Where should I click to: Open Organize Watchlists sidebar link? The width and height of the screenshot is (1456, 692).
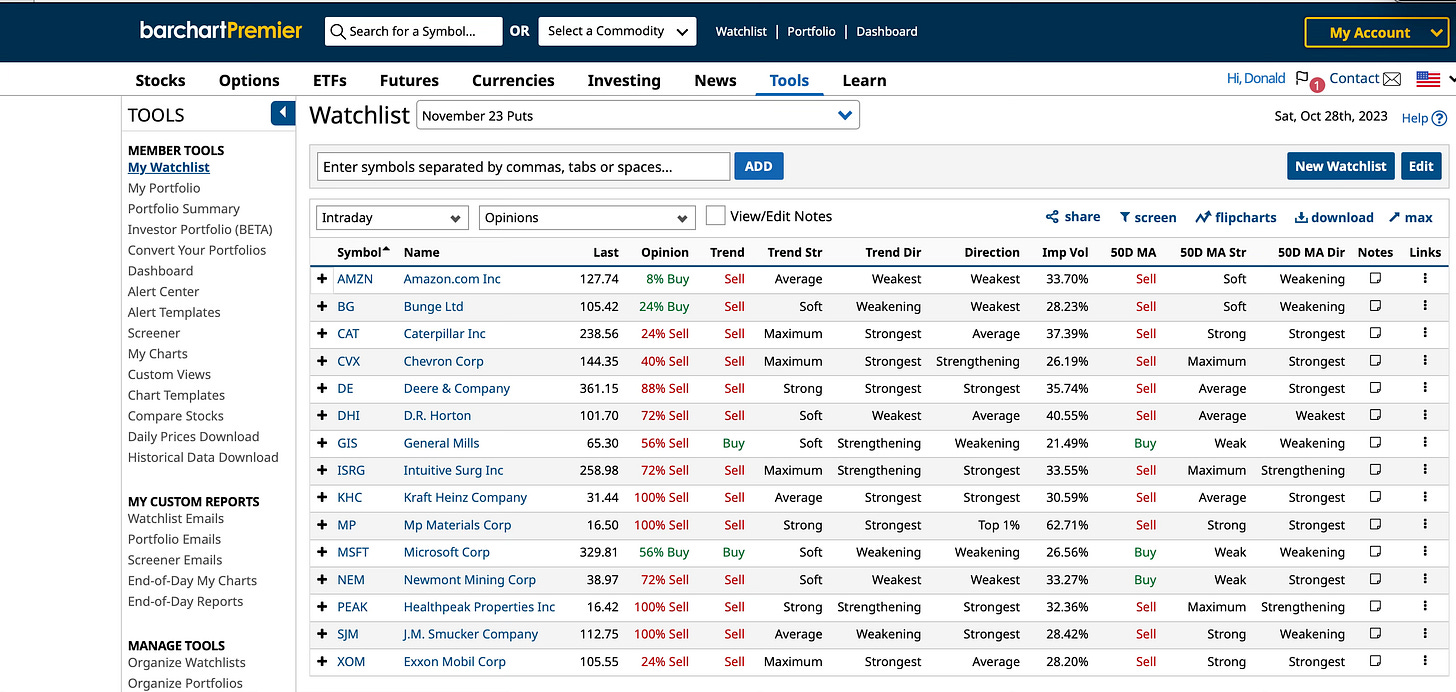tap(186, 662)
